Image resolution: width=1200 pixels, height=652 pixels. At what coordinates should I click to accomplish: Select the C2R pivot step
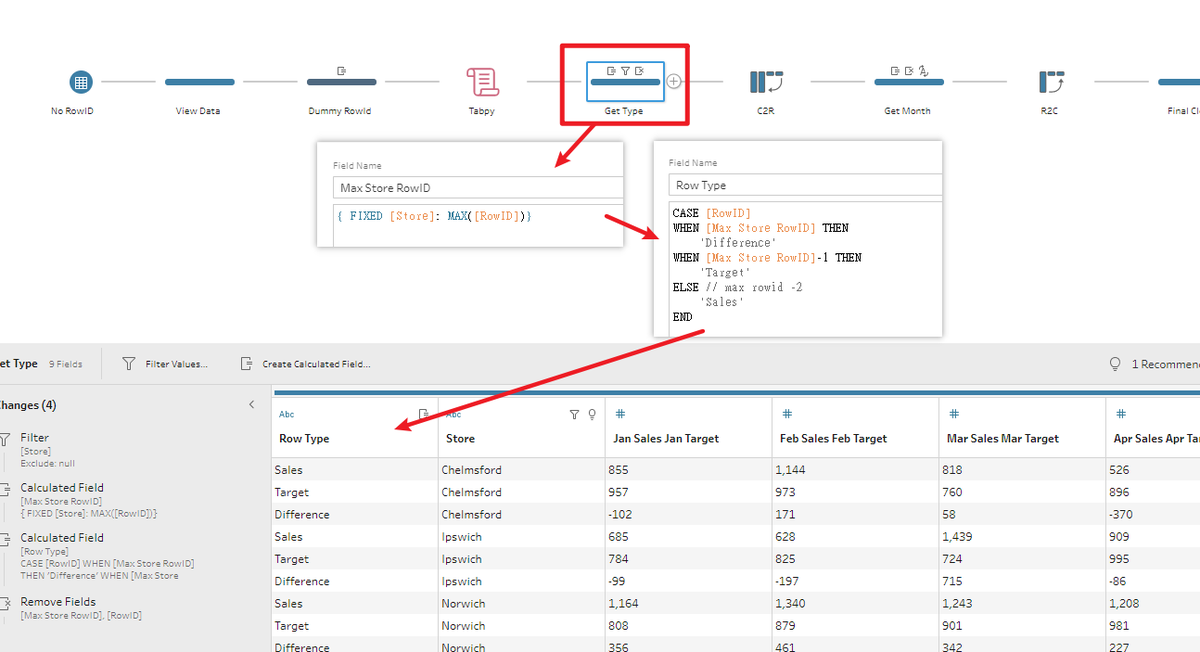pyautogui.click(x=766, y=81)
